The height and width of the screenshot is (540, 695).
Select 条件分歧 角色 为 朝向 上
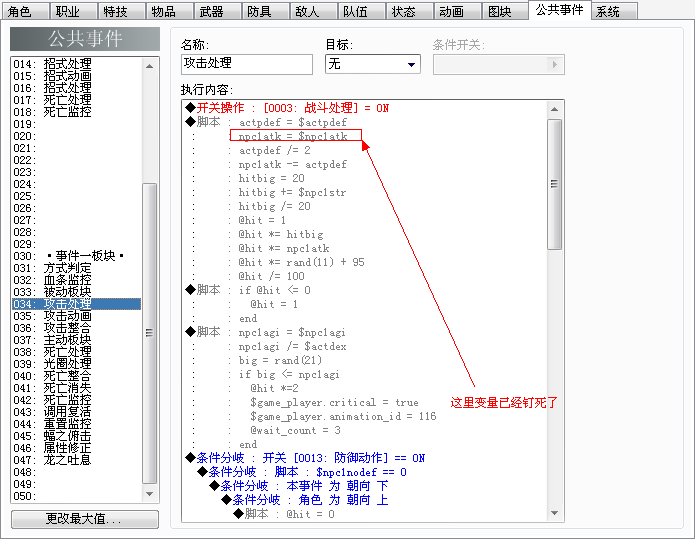(305, 500)
